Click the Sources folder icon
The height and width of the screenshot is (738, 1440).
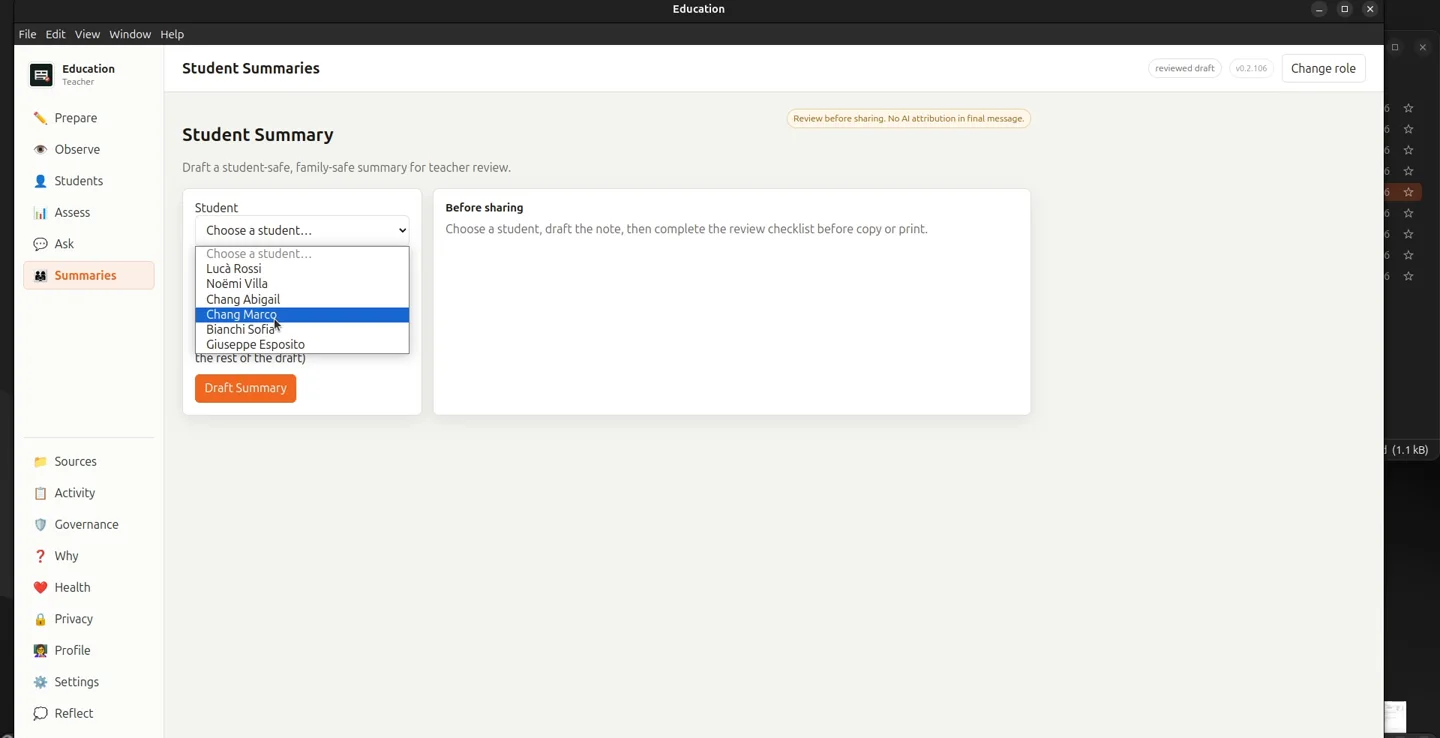(40, 462)
